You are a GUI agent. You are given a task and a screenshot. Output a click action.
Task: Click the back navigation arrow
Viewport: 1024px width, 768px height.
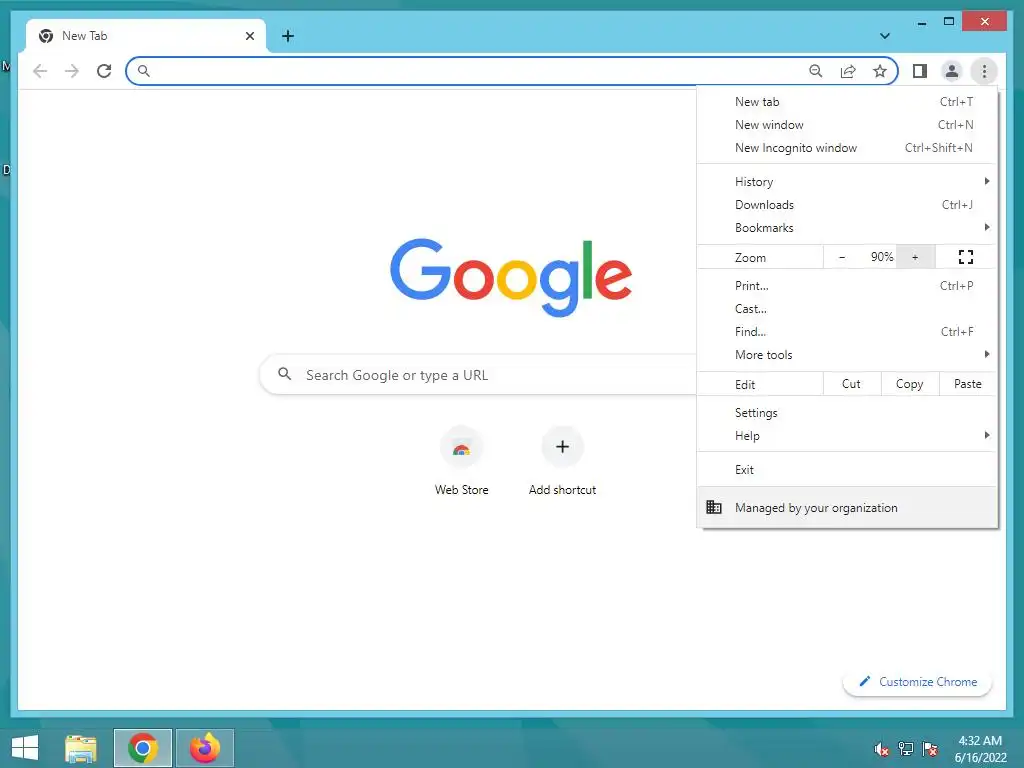[40, 71]
